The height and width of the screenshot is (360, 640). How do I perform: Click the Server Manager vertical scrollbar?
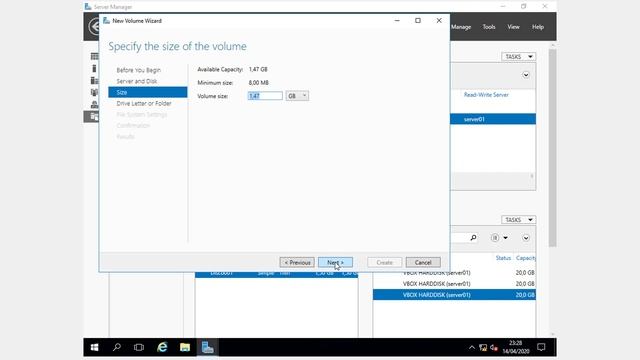click(553, 148)
